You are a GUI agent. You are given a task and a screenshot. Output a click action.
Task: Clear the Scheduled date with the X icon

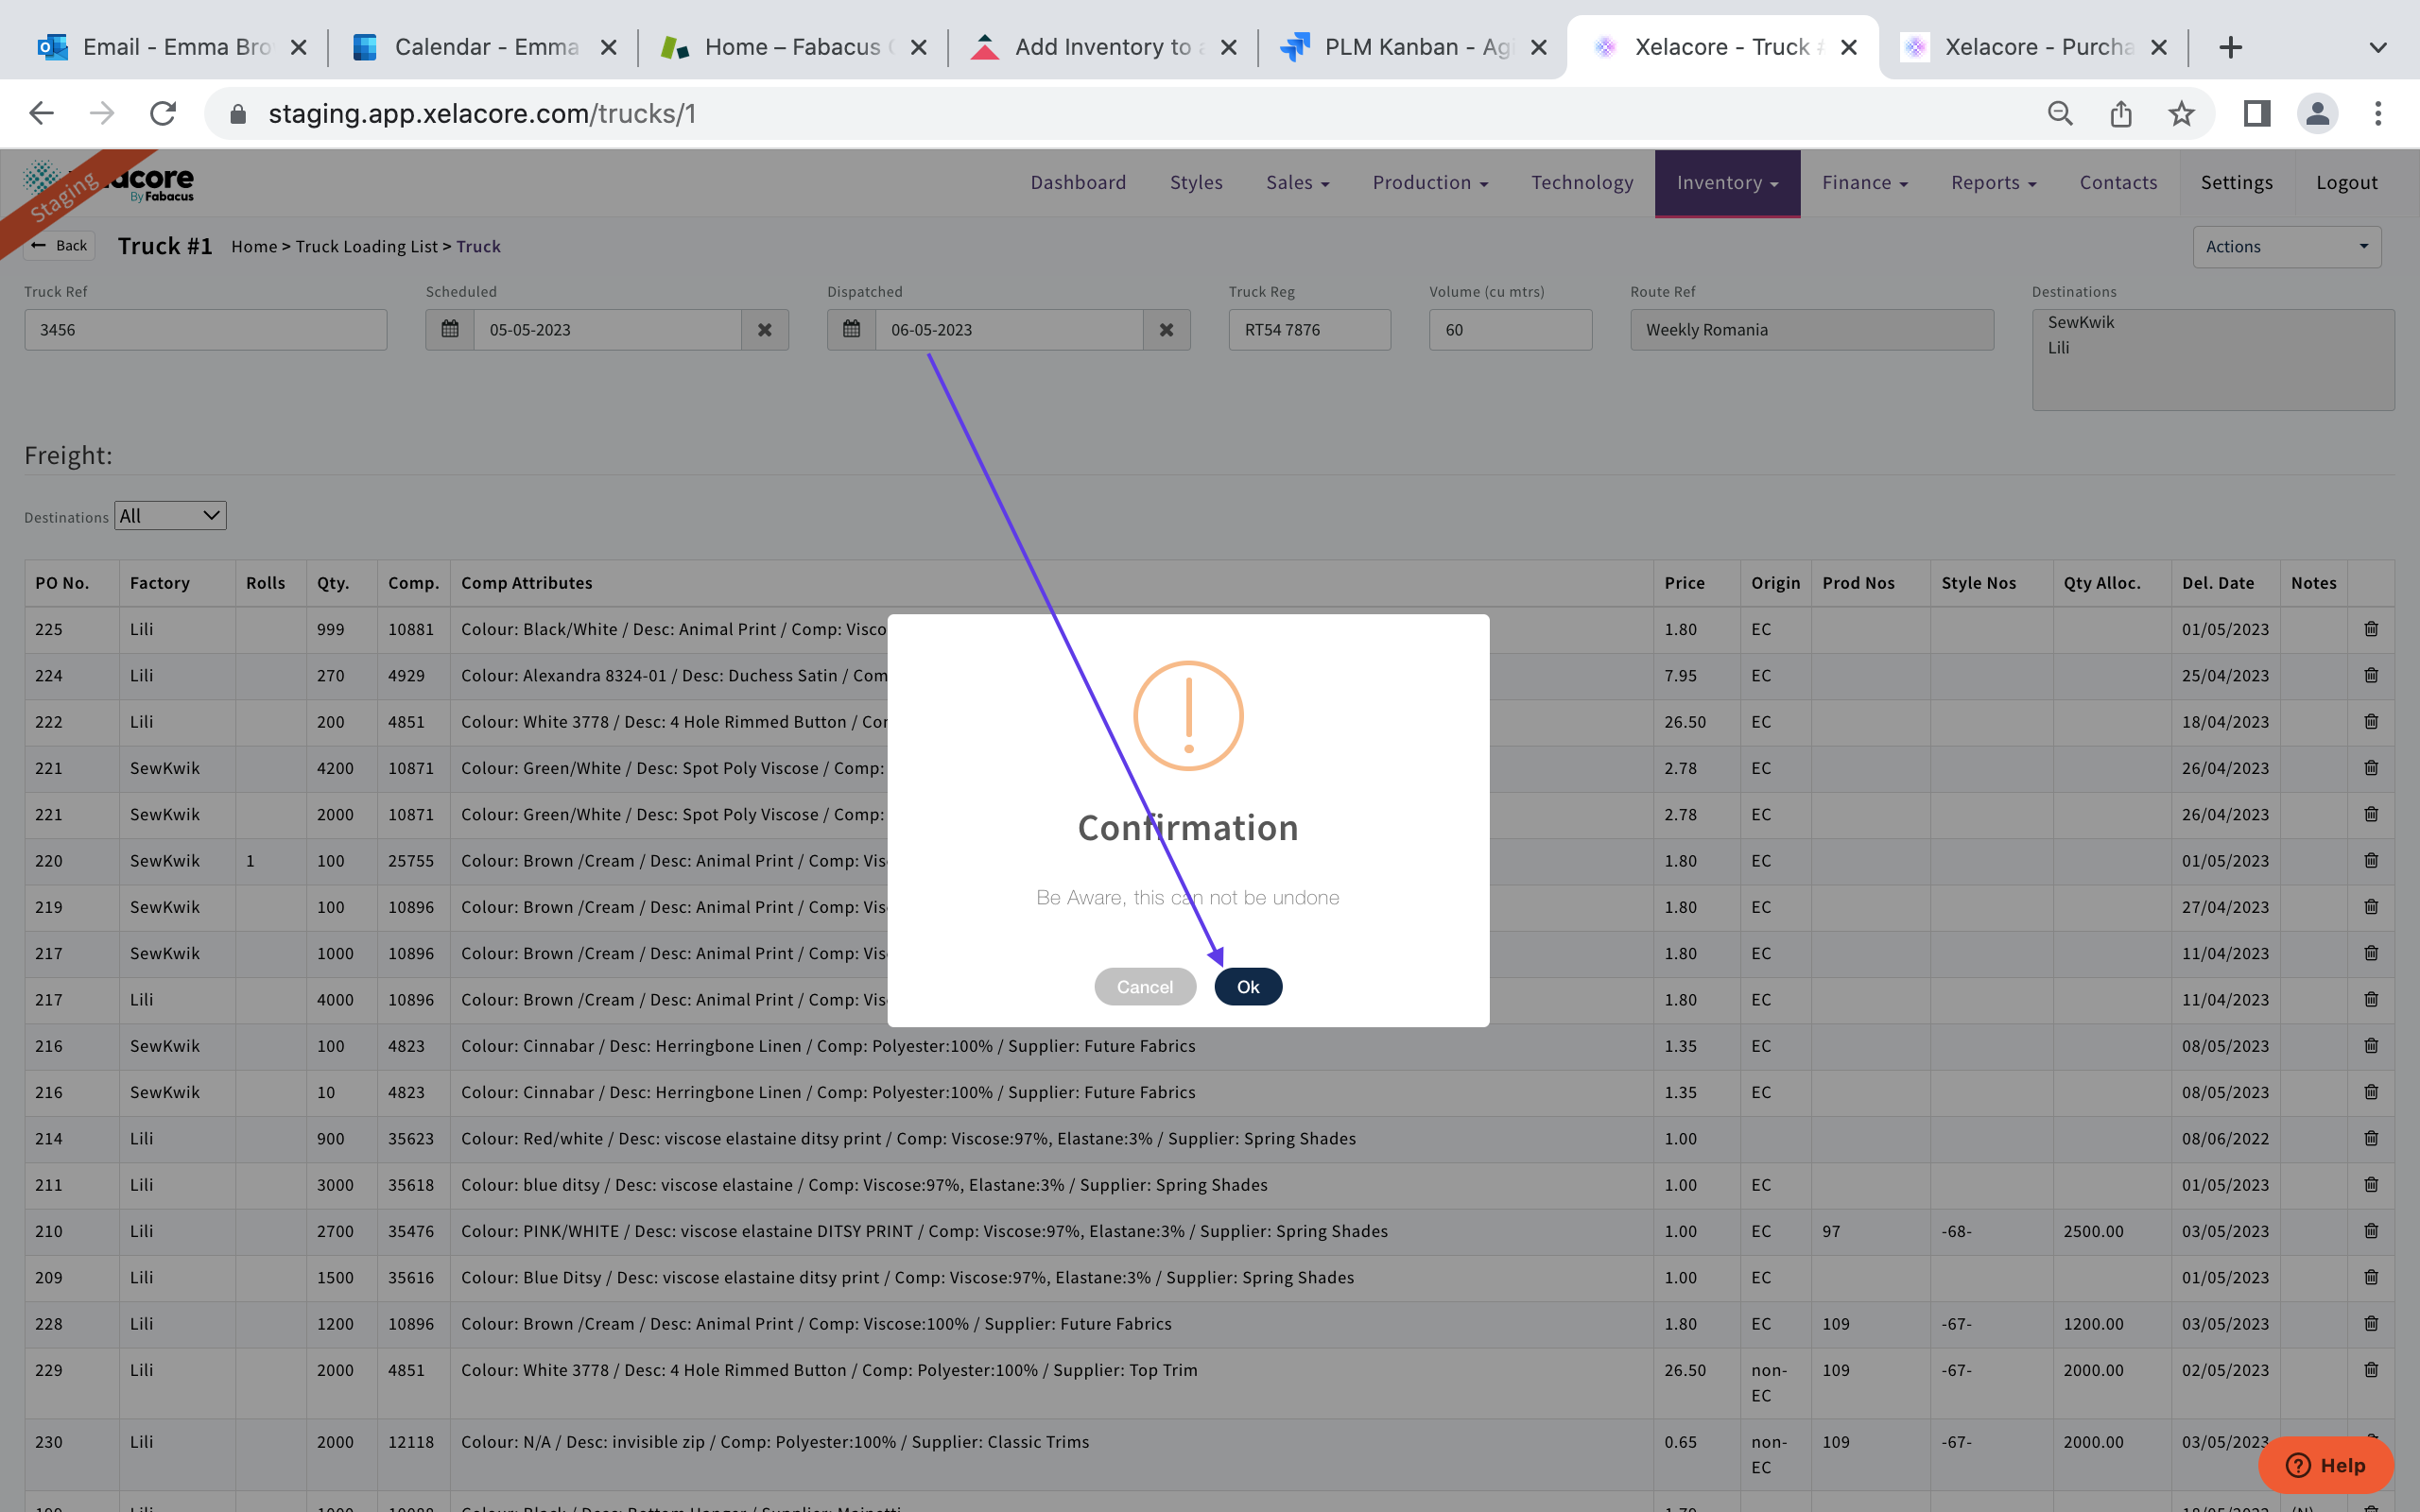[x=764, y=330]
